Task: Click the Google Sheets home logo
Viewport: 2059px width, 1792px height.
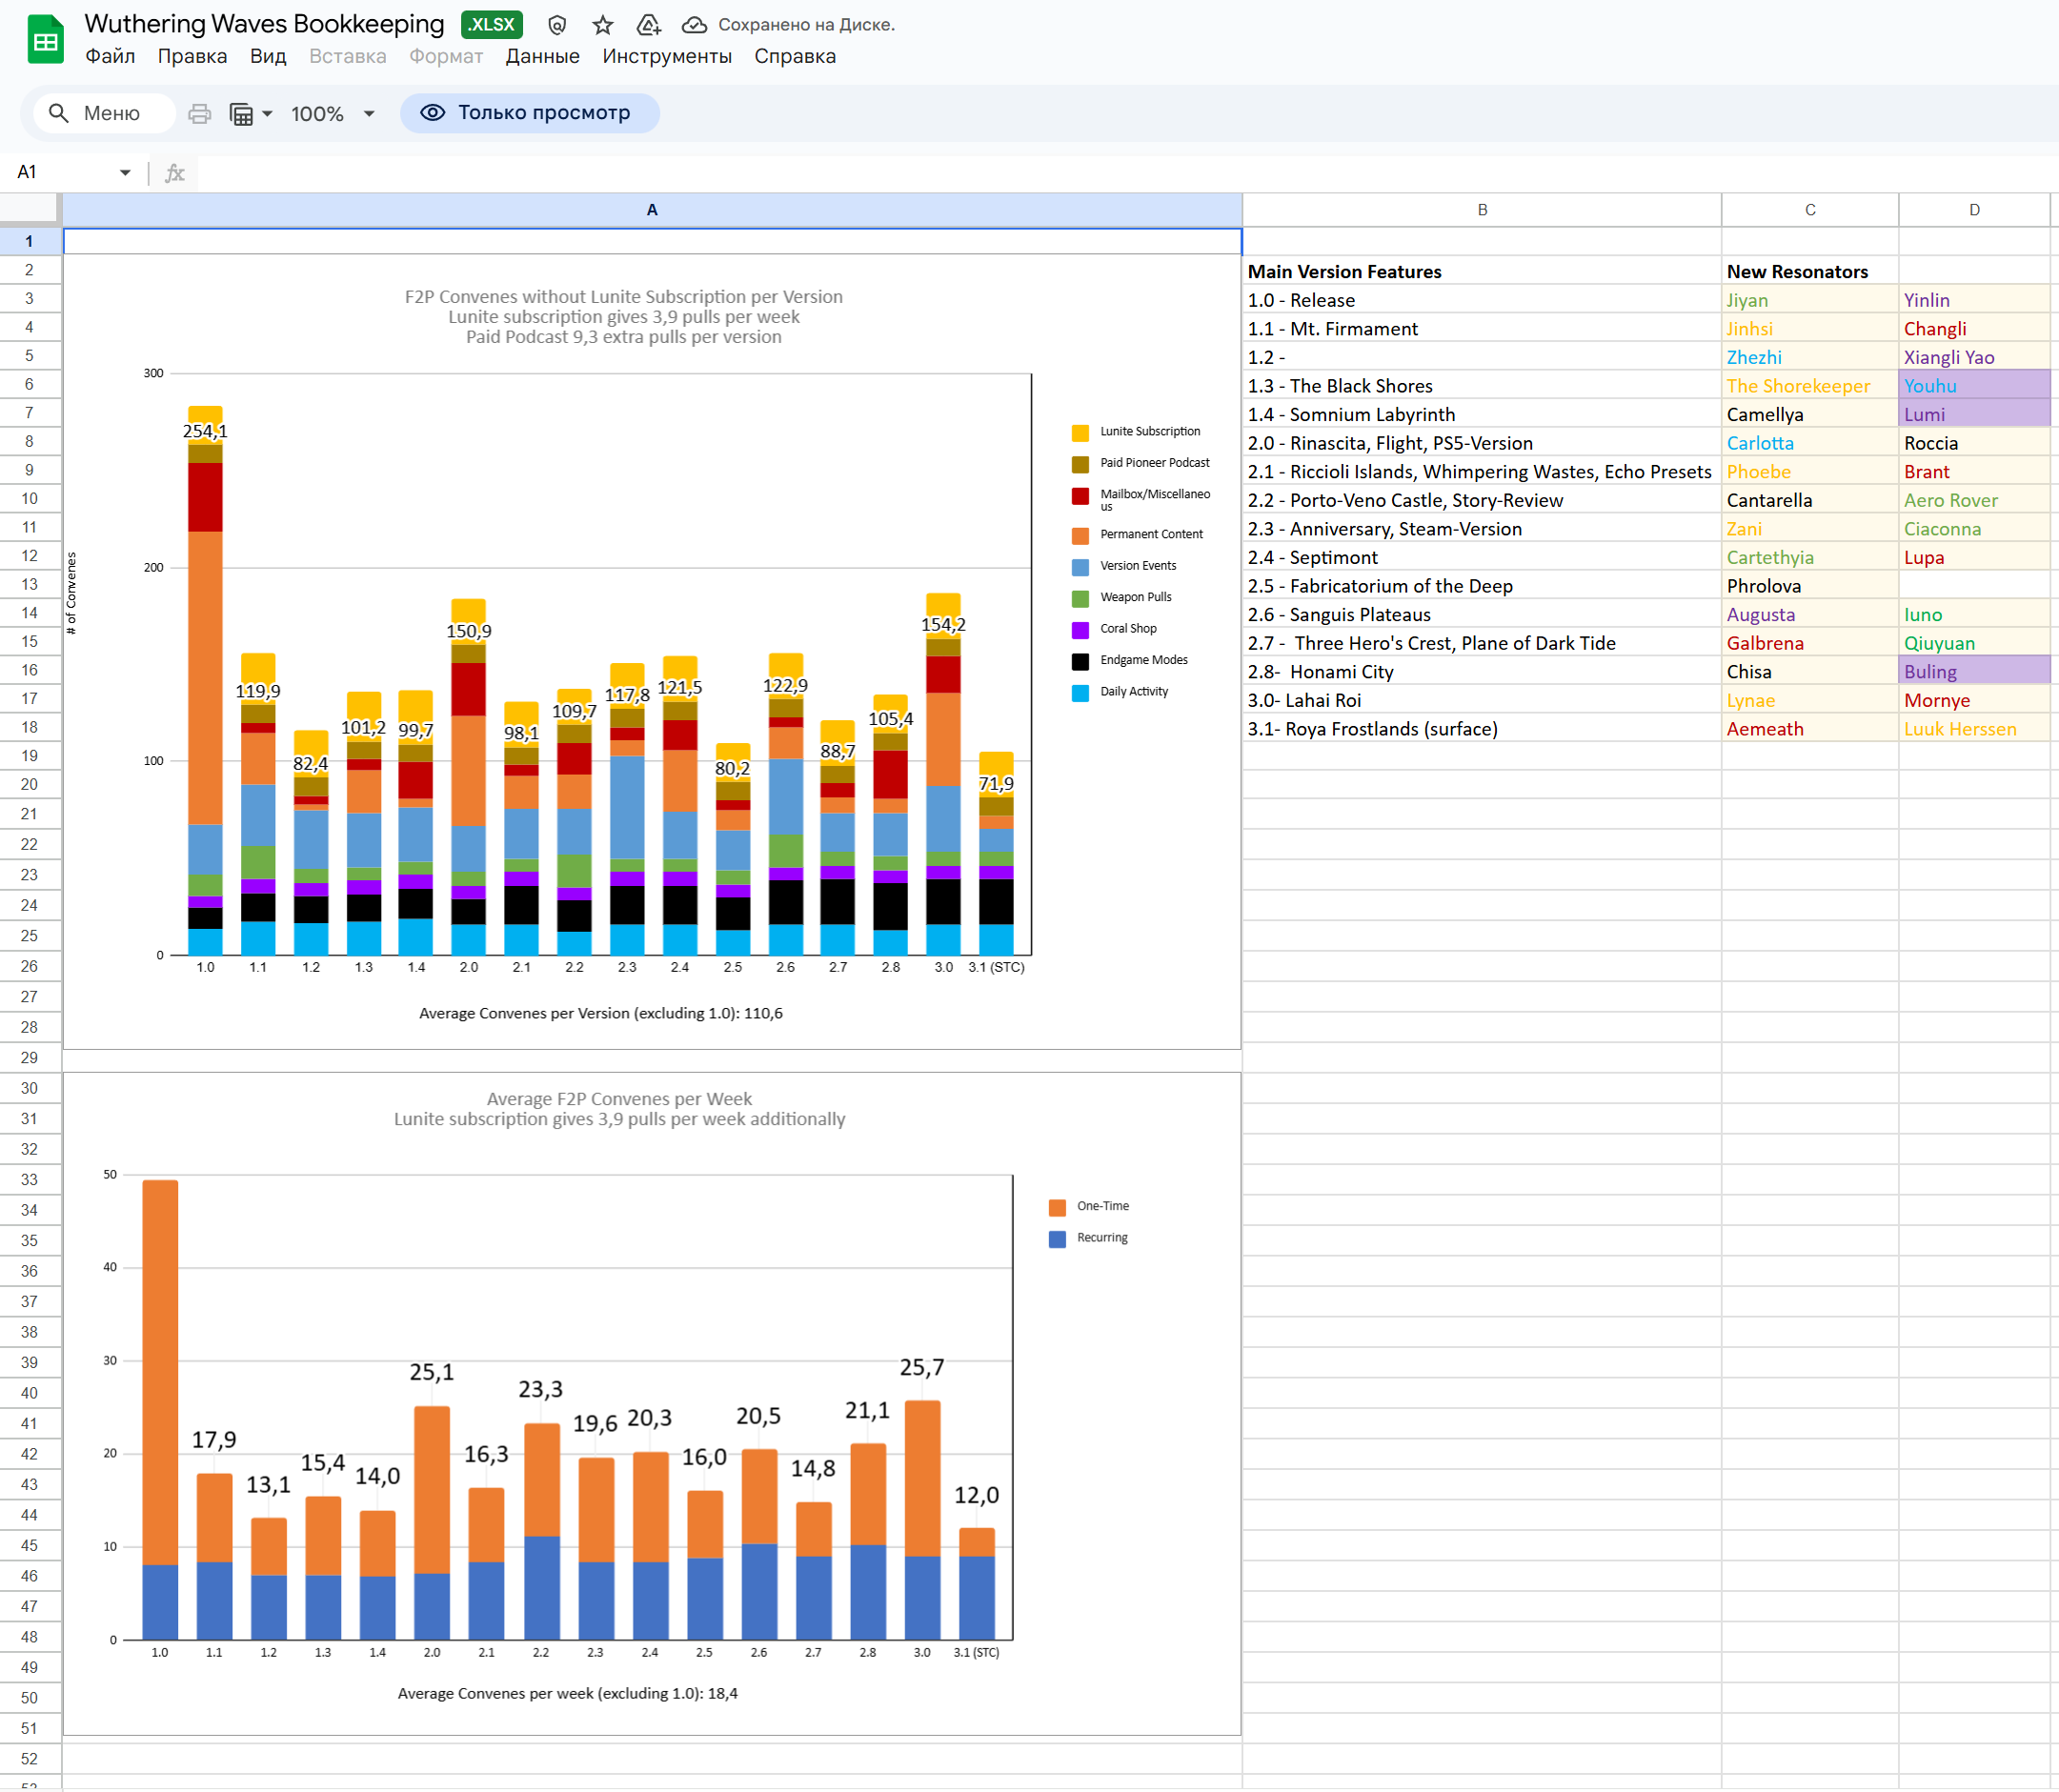Action: coord(45,40)
